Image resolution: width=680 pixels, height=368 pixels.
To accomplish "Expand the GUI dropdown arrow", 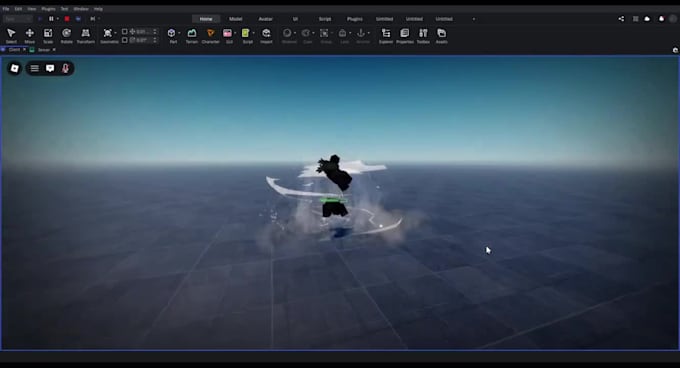I will [x=235, y=33].
